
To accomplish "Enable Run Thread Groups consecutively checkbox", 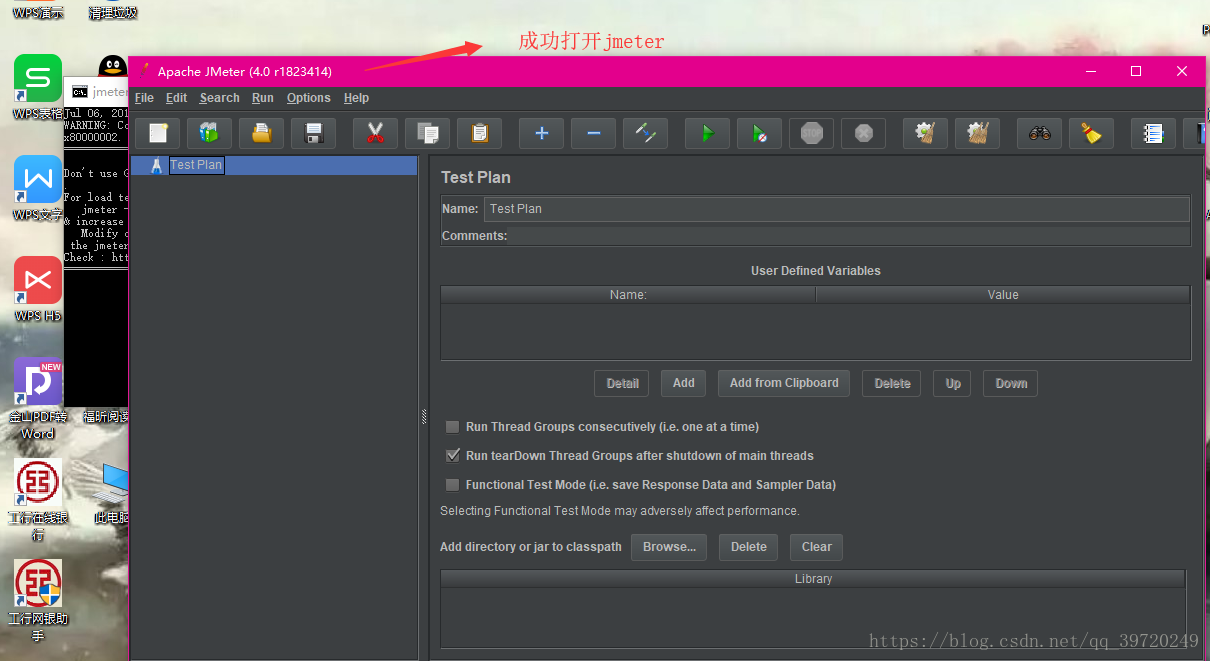I will [453, 427].
